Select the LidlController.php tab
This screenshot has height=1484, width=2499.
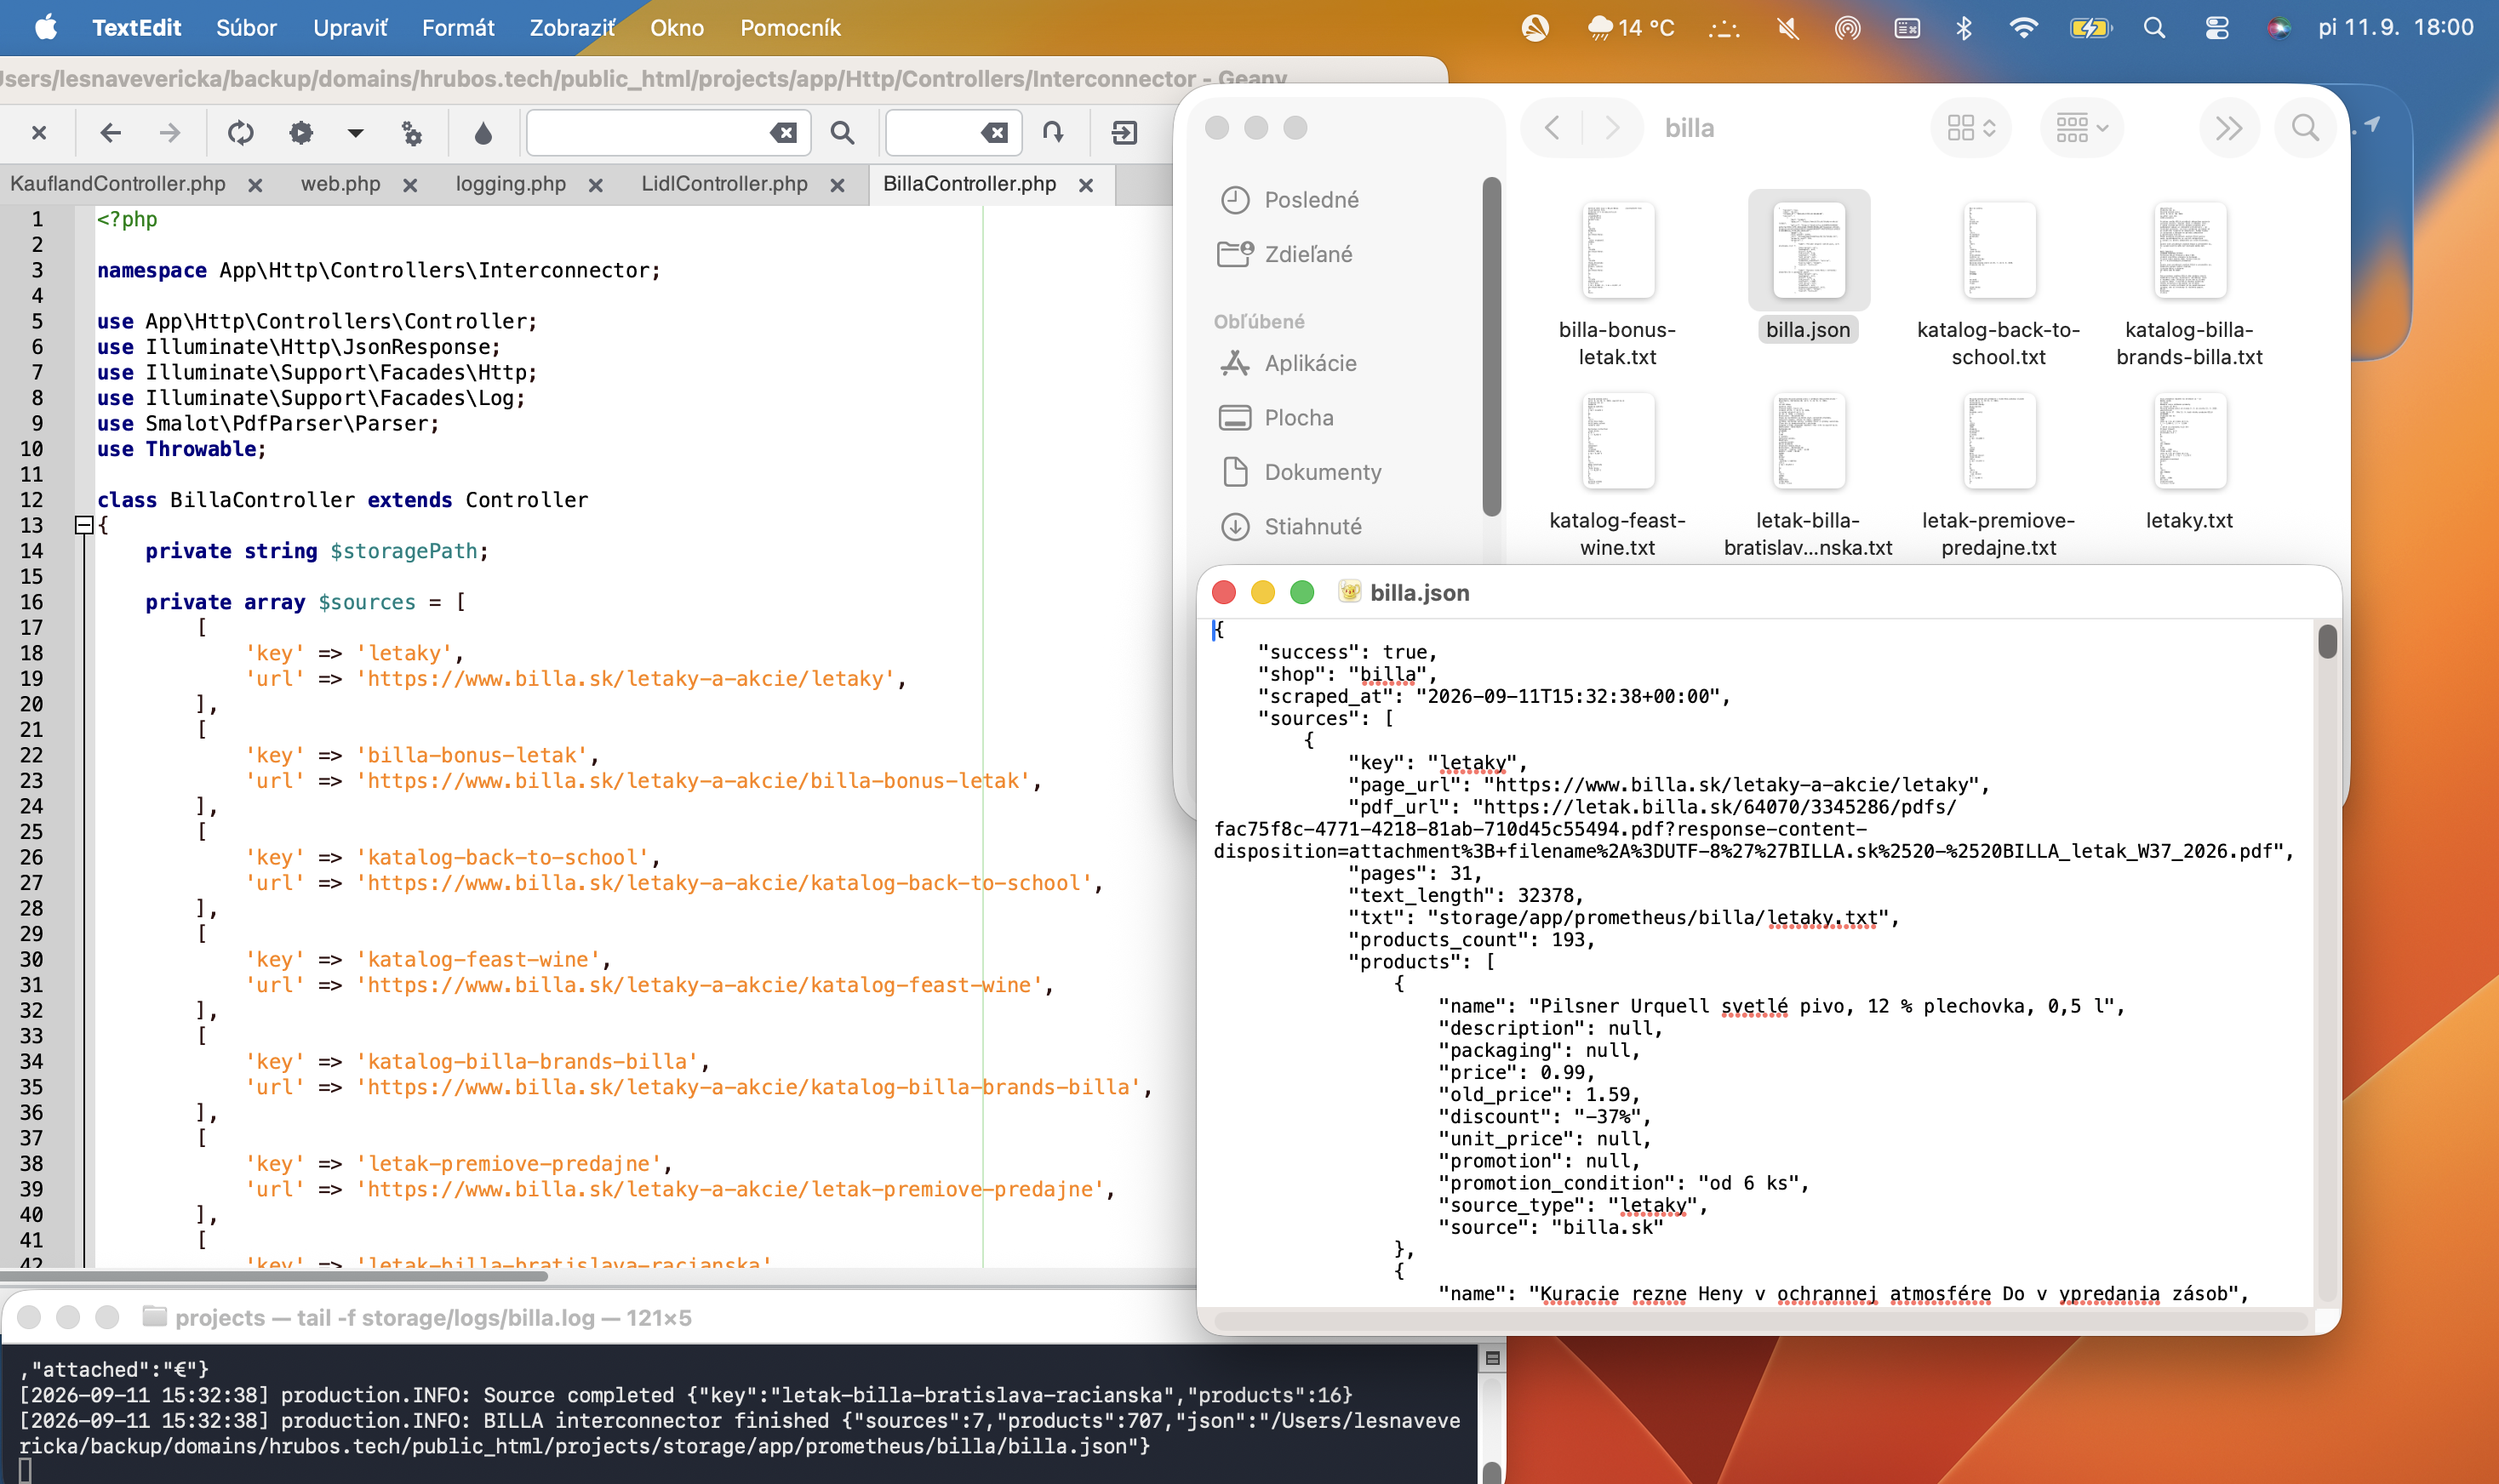click(x=724, y=184)
